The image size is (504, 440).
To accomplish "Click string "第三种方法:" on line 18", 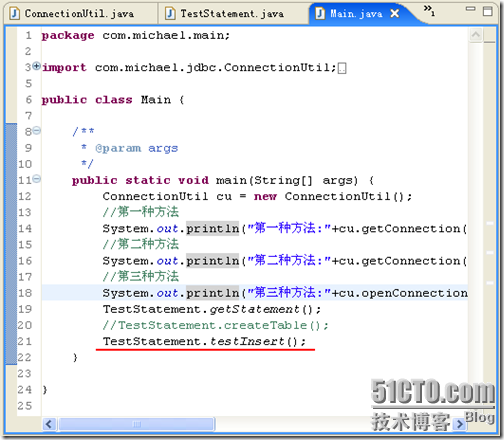I will pyautogui.click(x=289, y=293).
